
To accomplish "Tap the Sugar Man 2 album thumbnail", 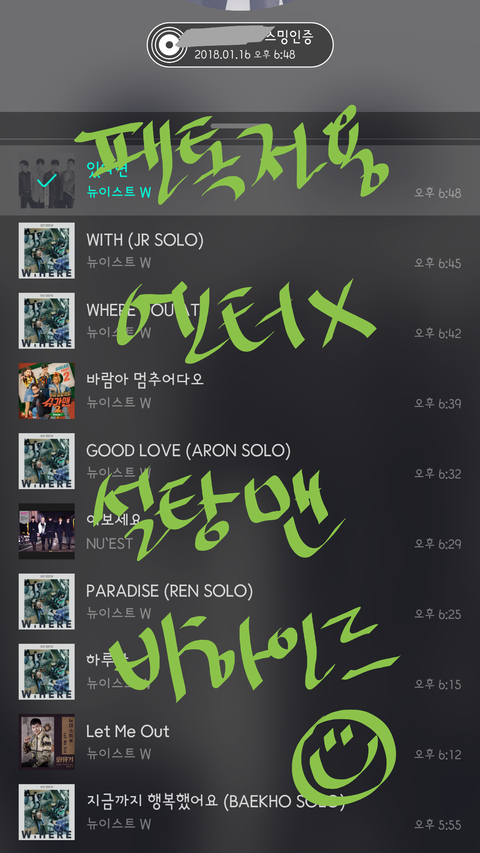I will (x=47, y=391).
